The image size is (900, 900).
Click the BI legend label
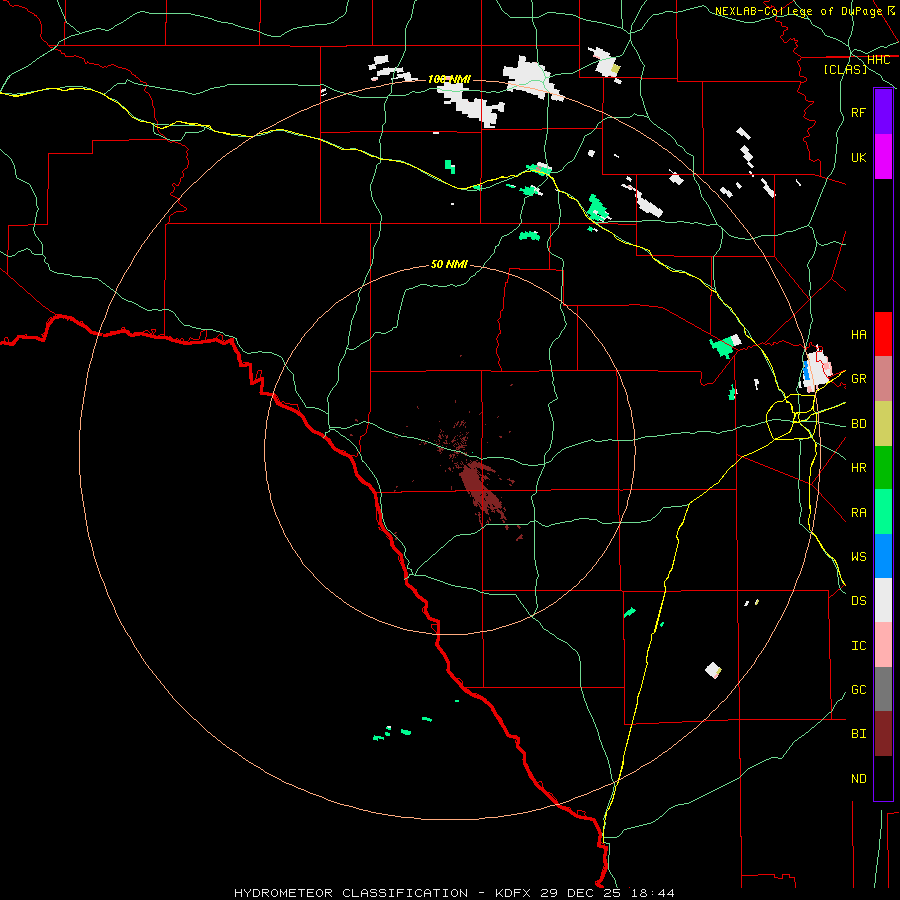(x=858, y=734)
